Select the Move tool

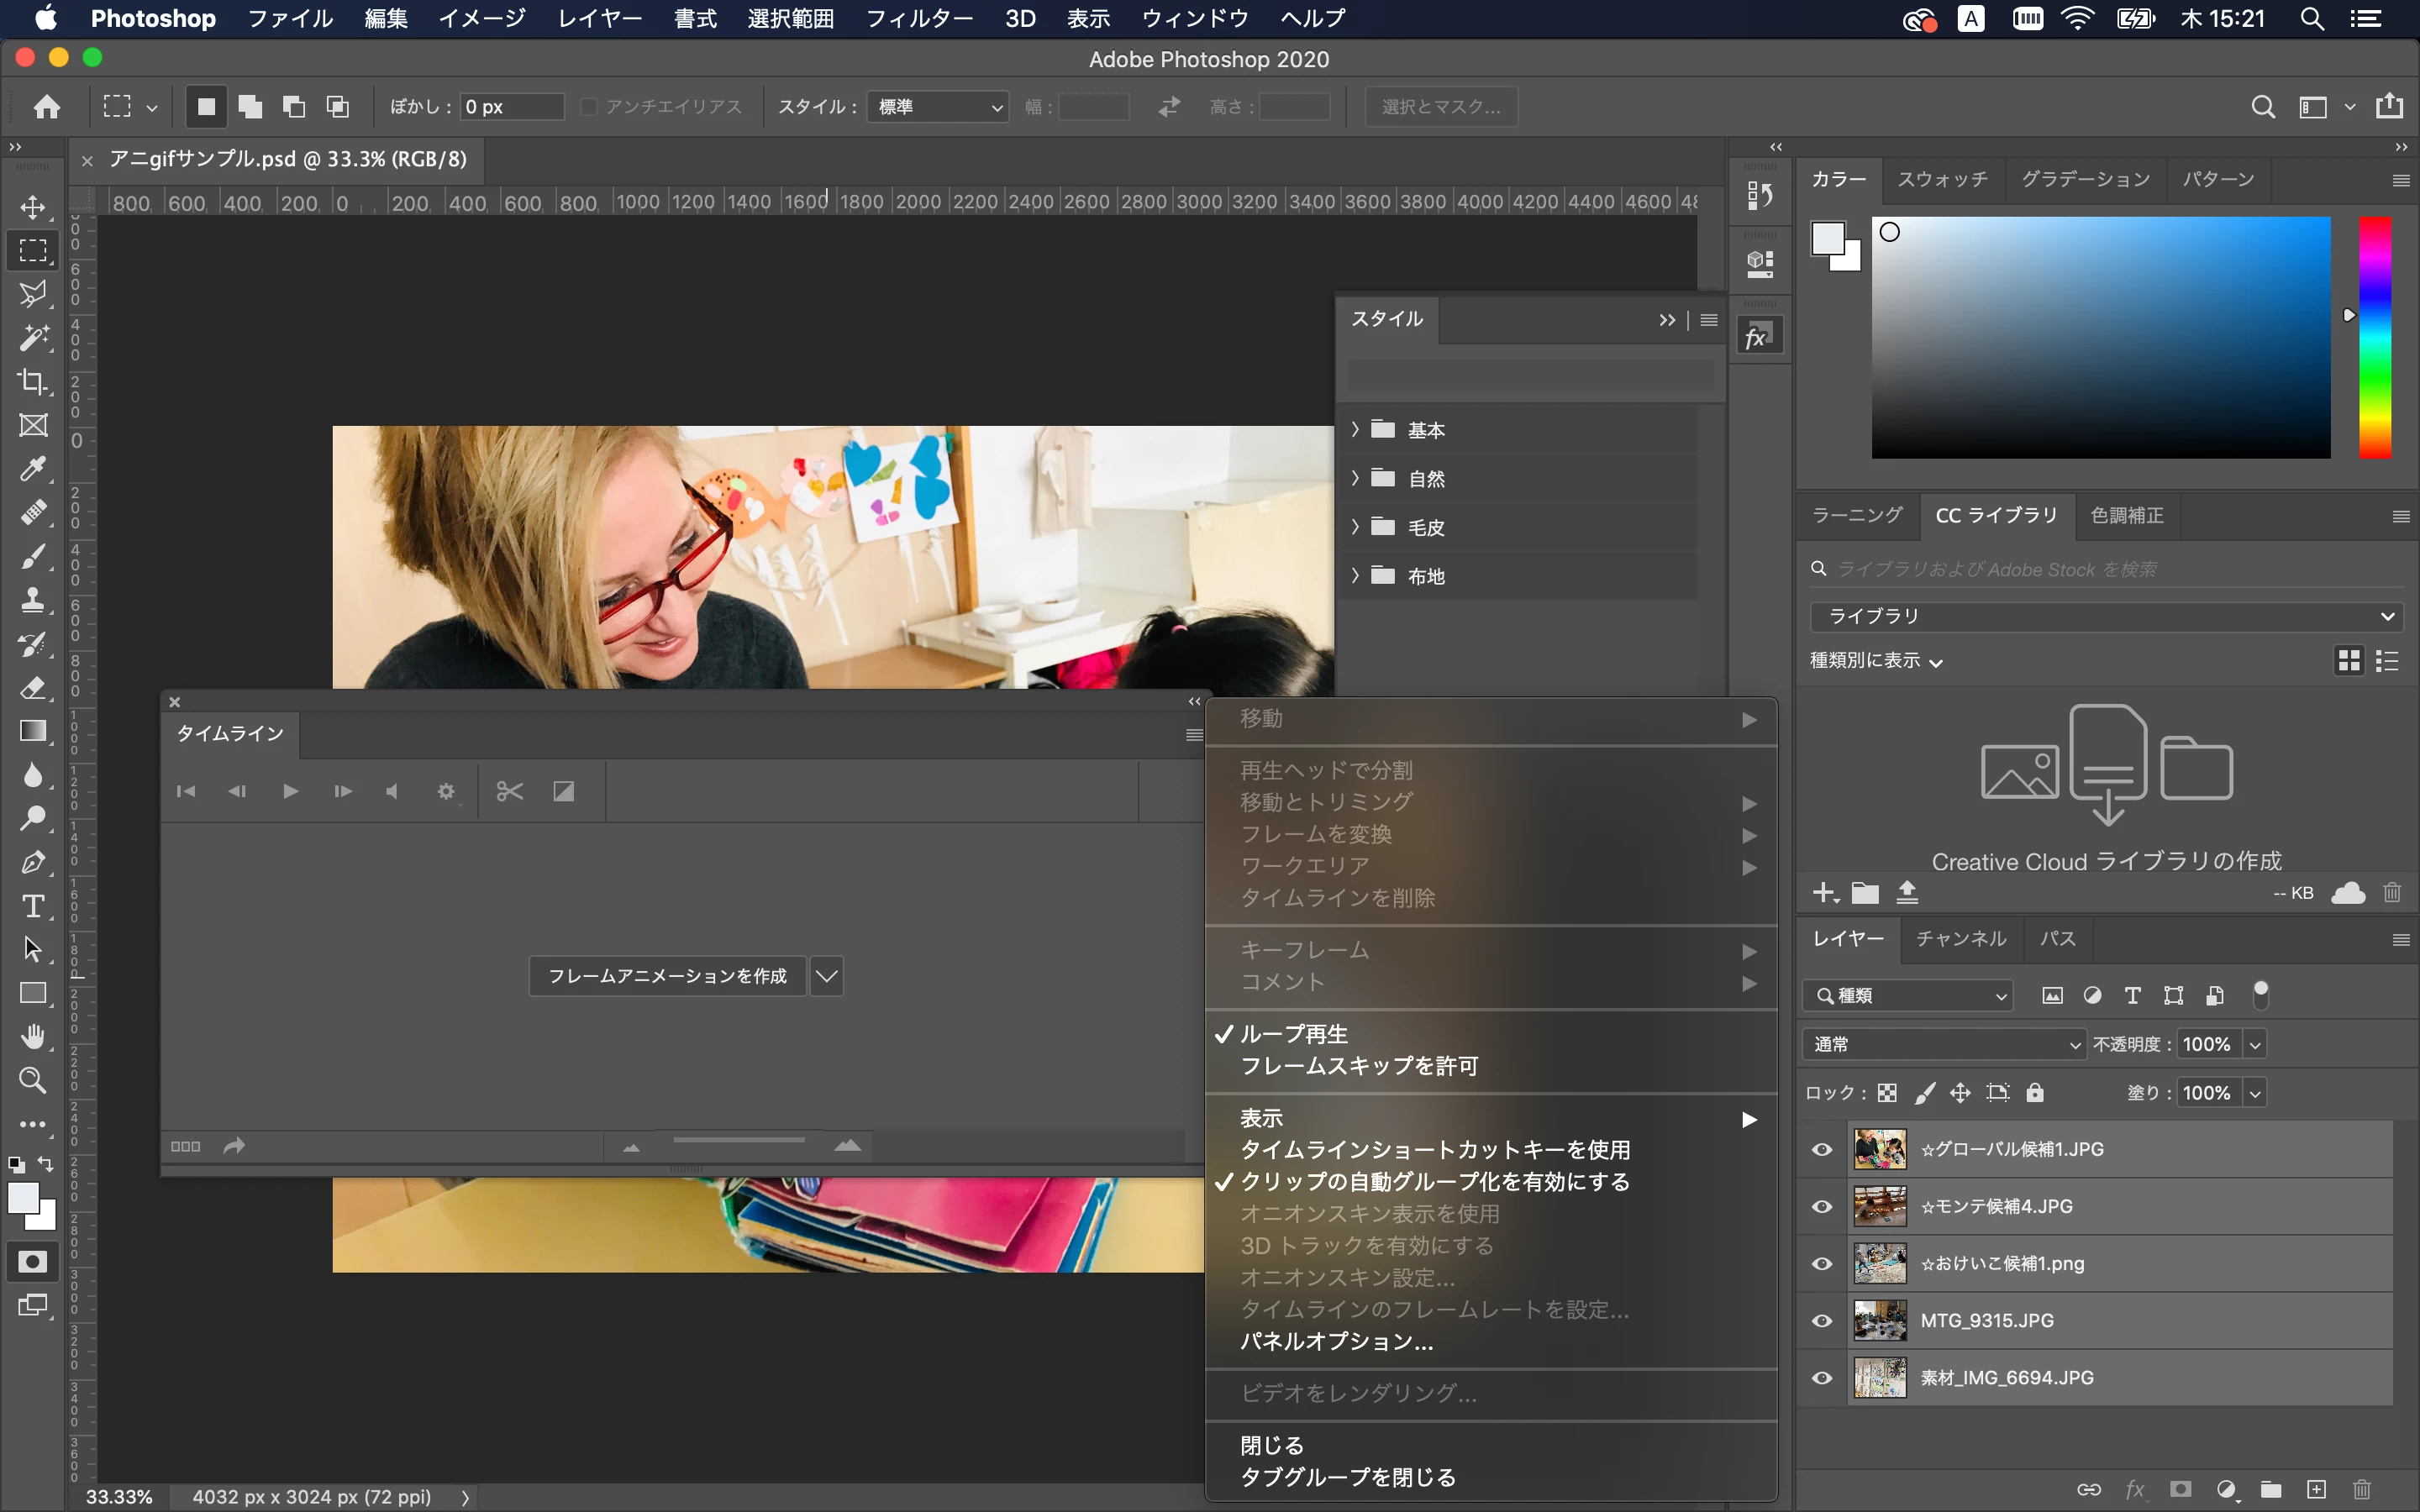tap(33, 207)
